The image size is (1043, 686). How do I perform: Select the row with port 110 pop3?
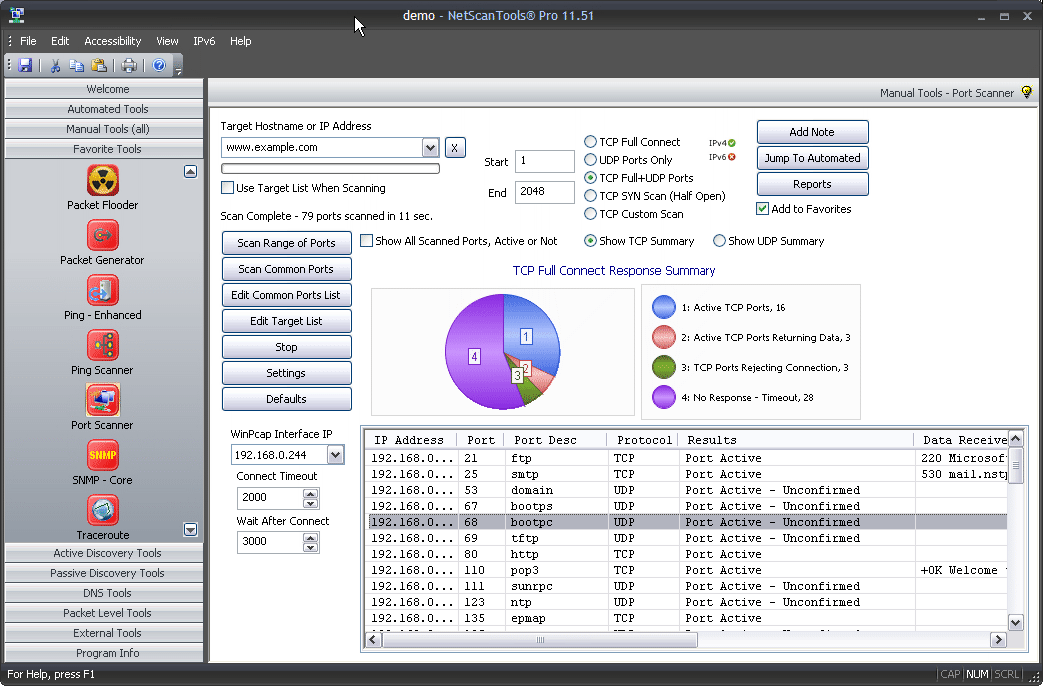click(686, 570)
